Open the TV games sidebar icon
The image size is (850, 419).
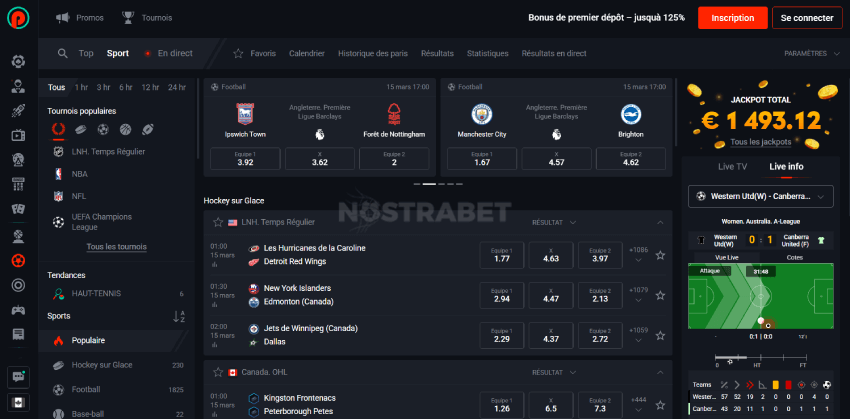click(x=18, y=136)
